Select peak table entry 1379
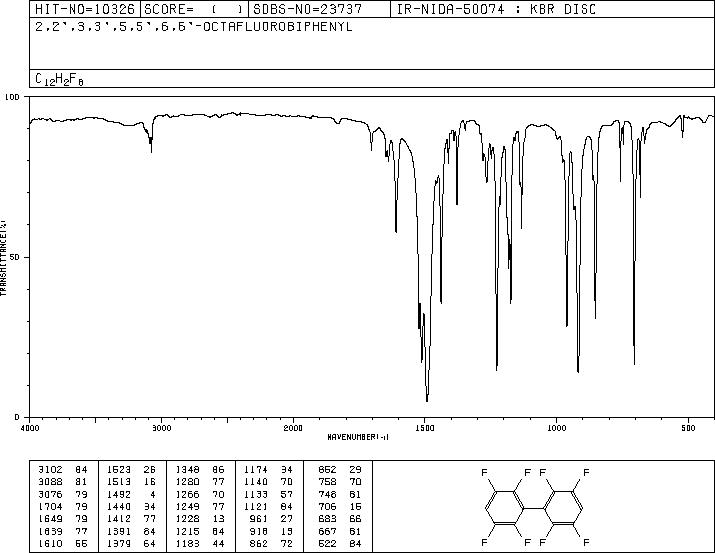 point(131,543)
